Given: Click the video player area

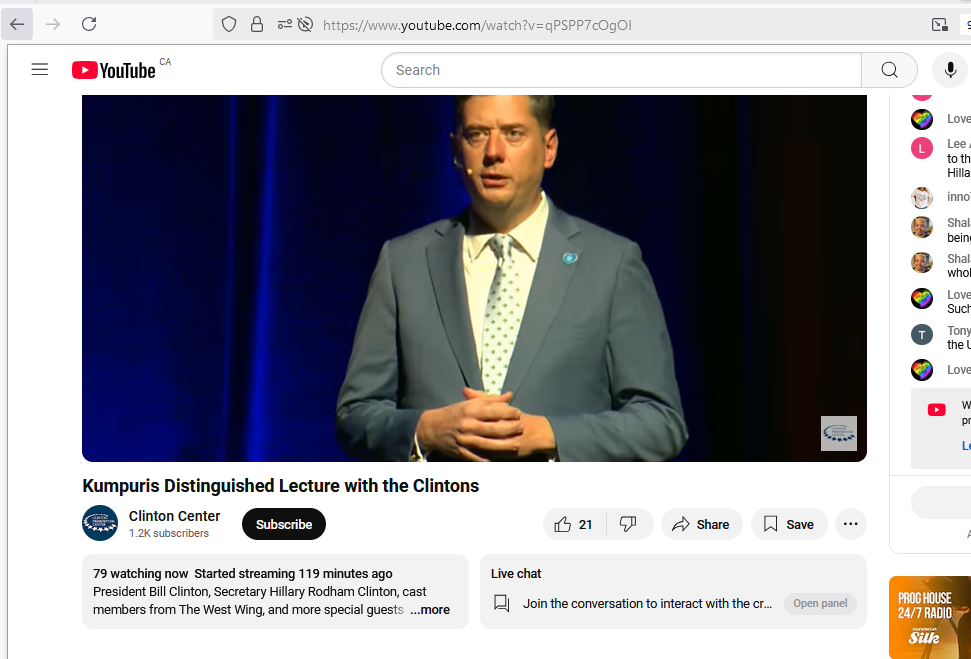Looking at the screenshot, I should [x=474, y=278].
